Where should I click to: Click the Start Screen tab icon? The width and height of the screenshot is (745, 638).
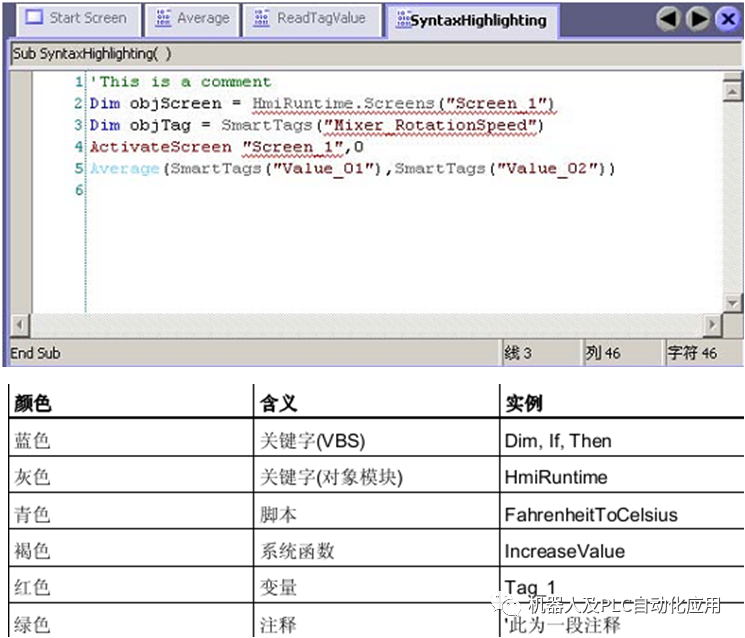34,18
